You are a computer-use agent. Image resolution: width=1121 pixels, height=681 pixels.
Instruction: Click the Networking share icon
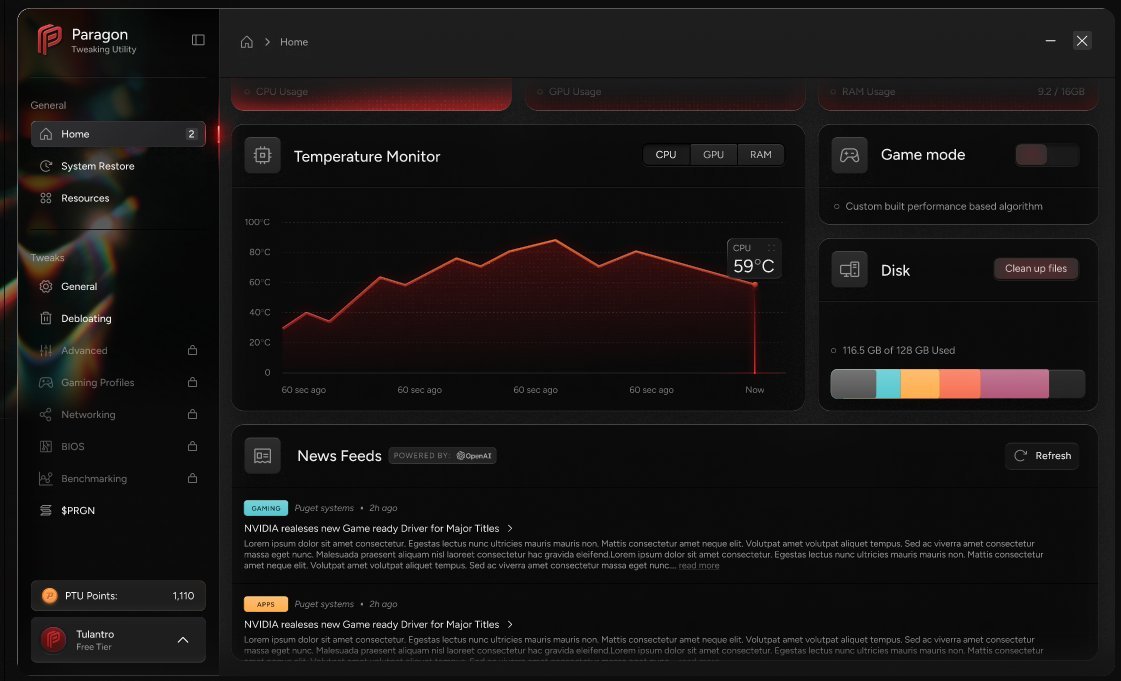(x=46, y=415)
